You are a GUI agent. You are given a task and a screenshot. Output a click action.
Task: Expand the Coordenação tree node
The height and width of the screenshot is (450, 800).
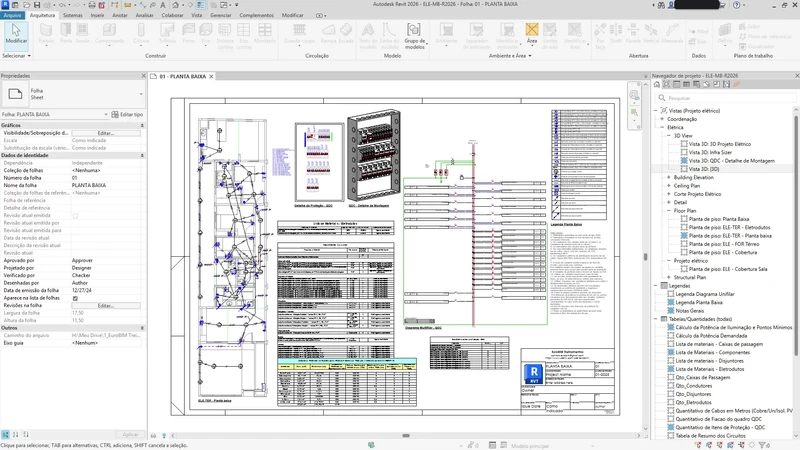[662, 119]
